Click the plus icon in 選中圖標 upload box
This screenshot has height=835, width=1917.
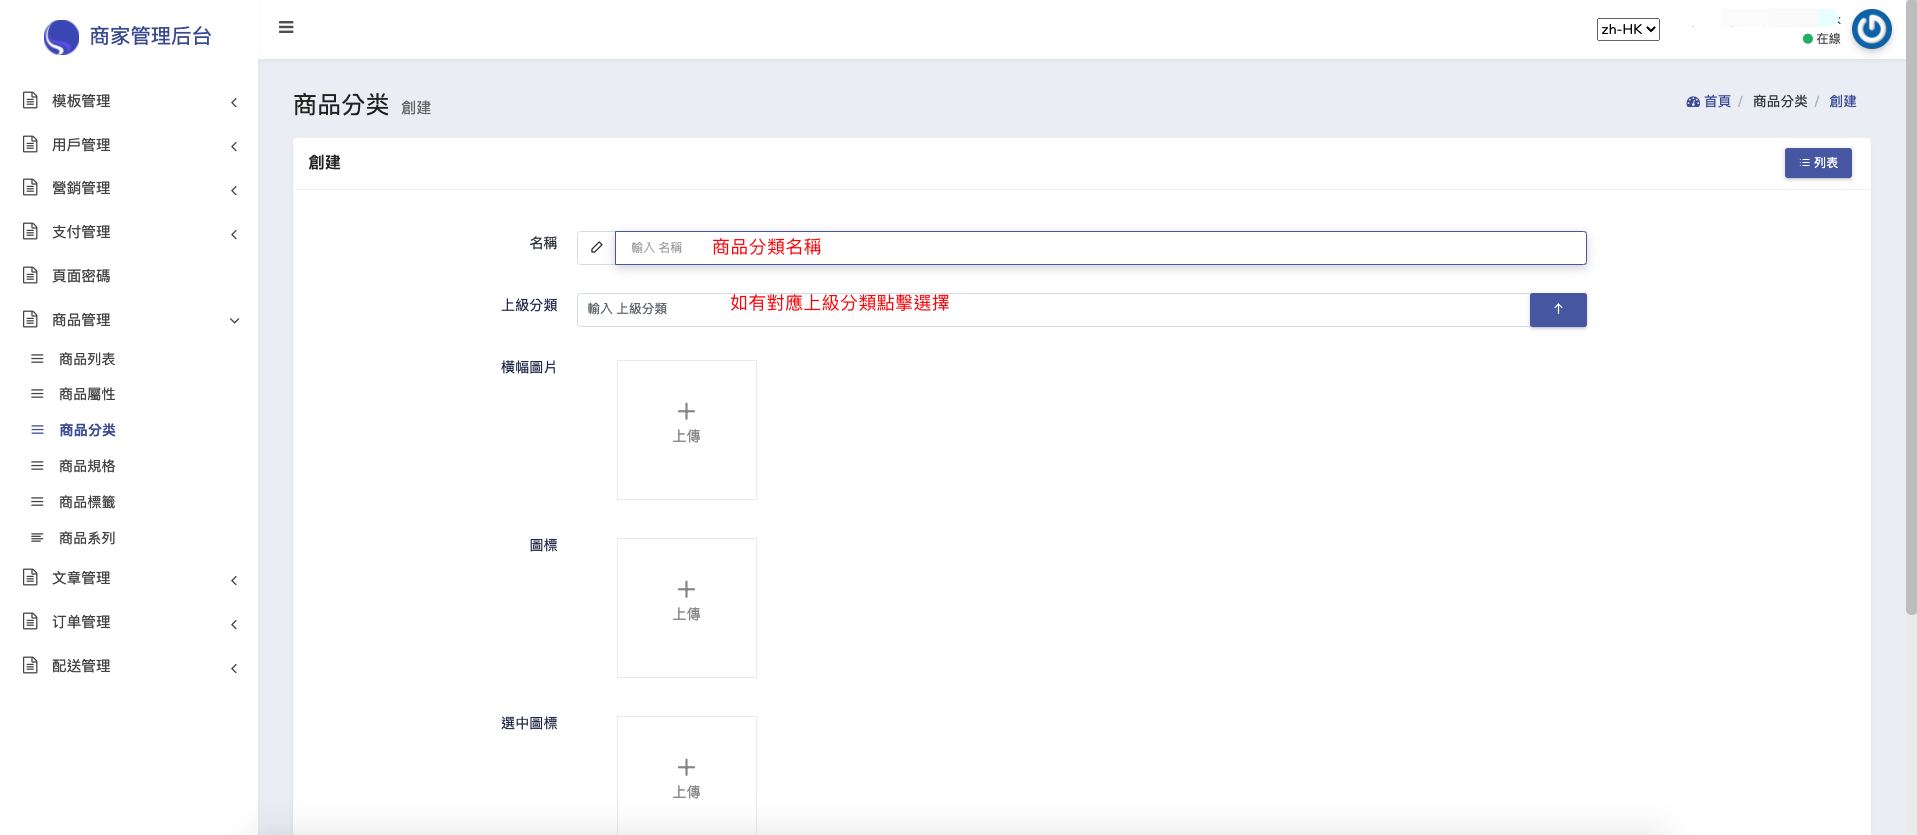click(686, 767)
